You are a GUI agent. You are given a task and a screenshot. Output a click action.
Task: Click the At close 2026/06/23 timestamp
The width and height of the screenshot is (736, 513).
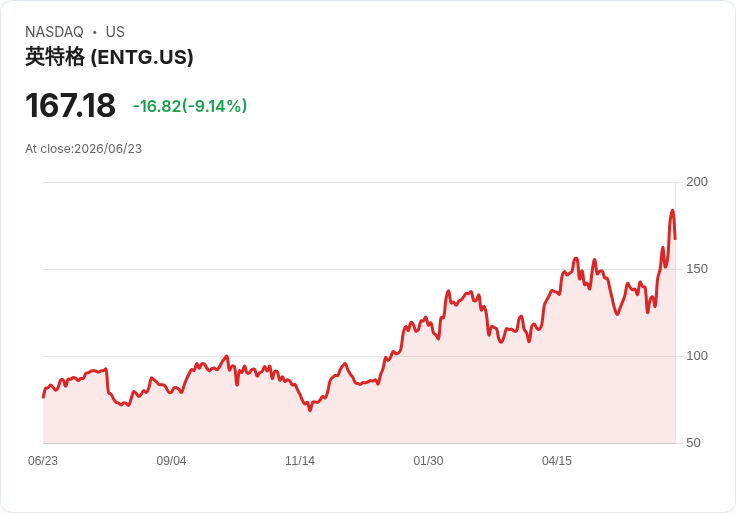[84, 149]
